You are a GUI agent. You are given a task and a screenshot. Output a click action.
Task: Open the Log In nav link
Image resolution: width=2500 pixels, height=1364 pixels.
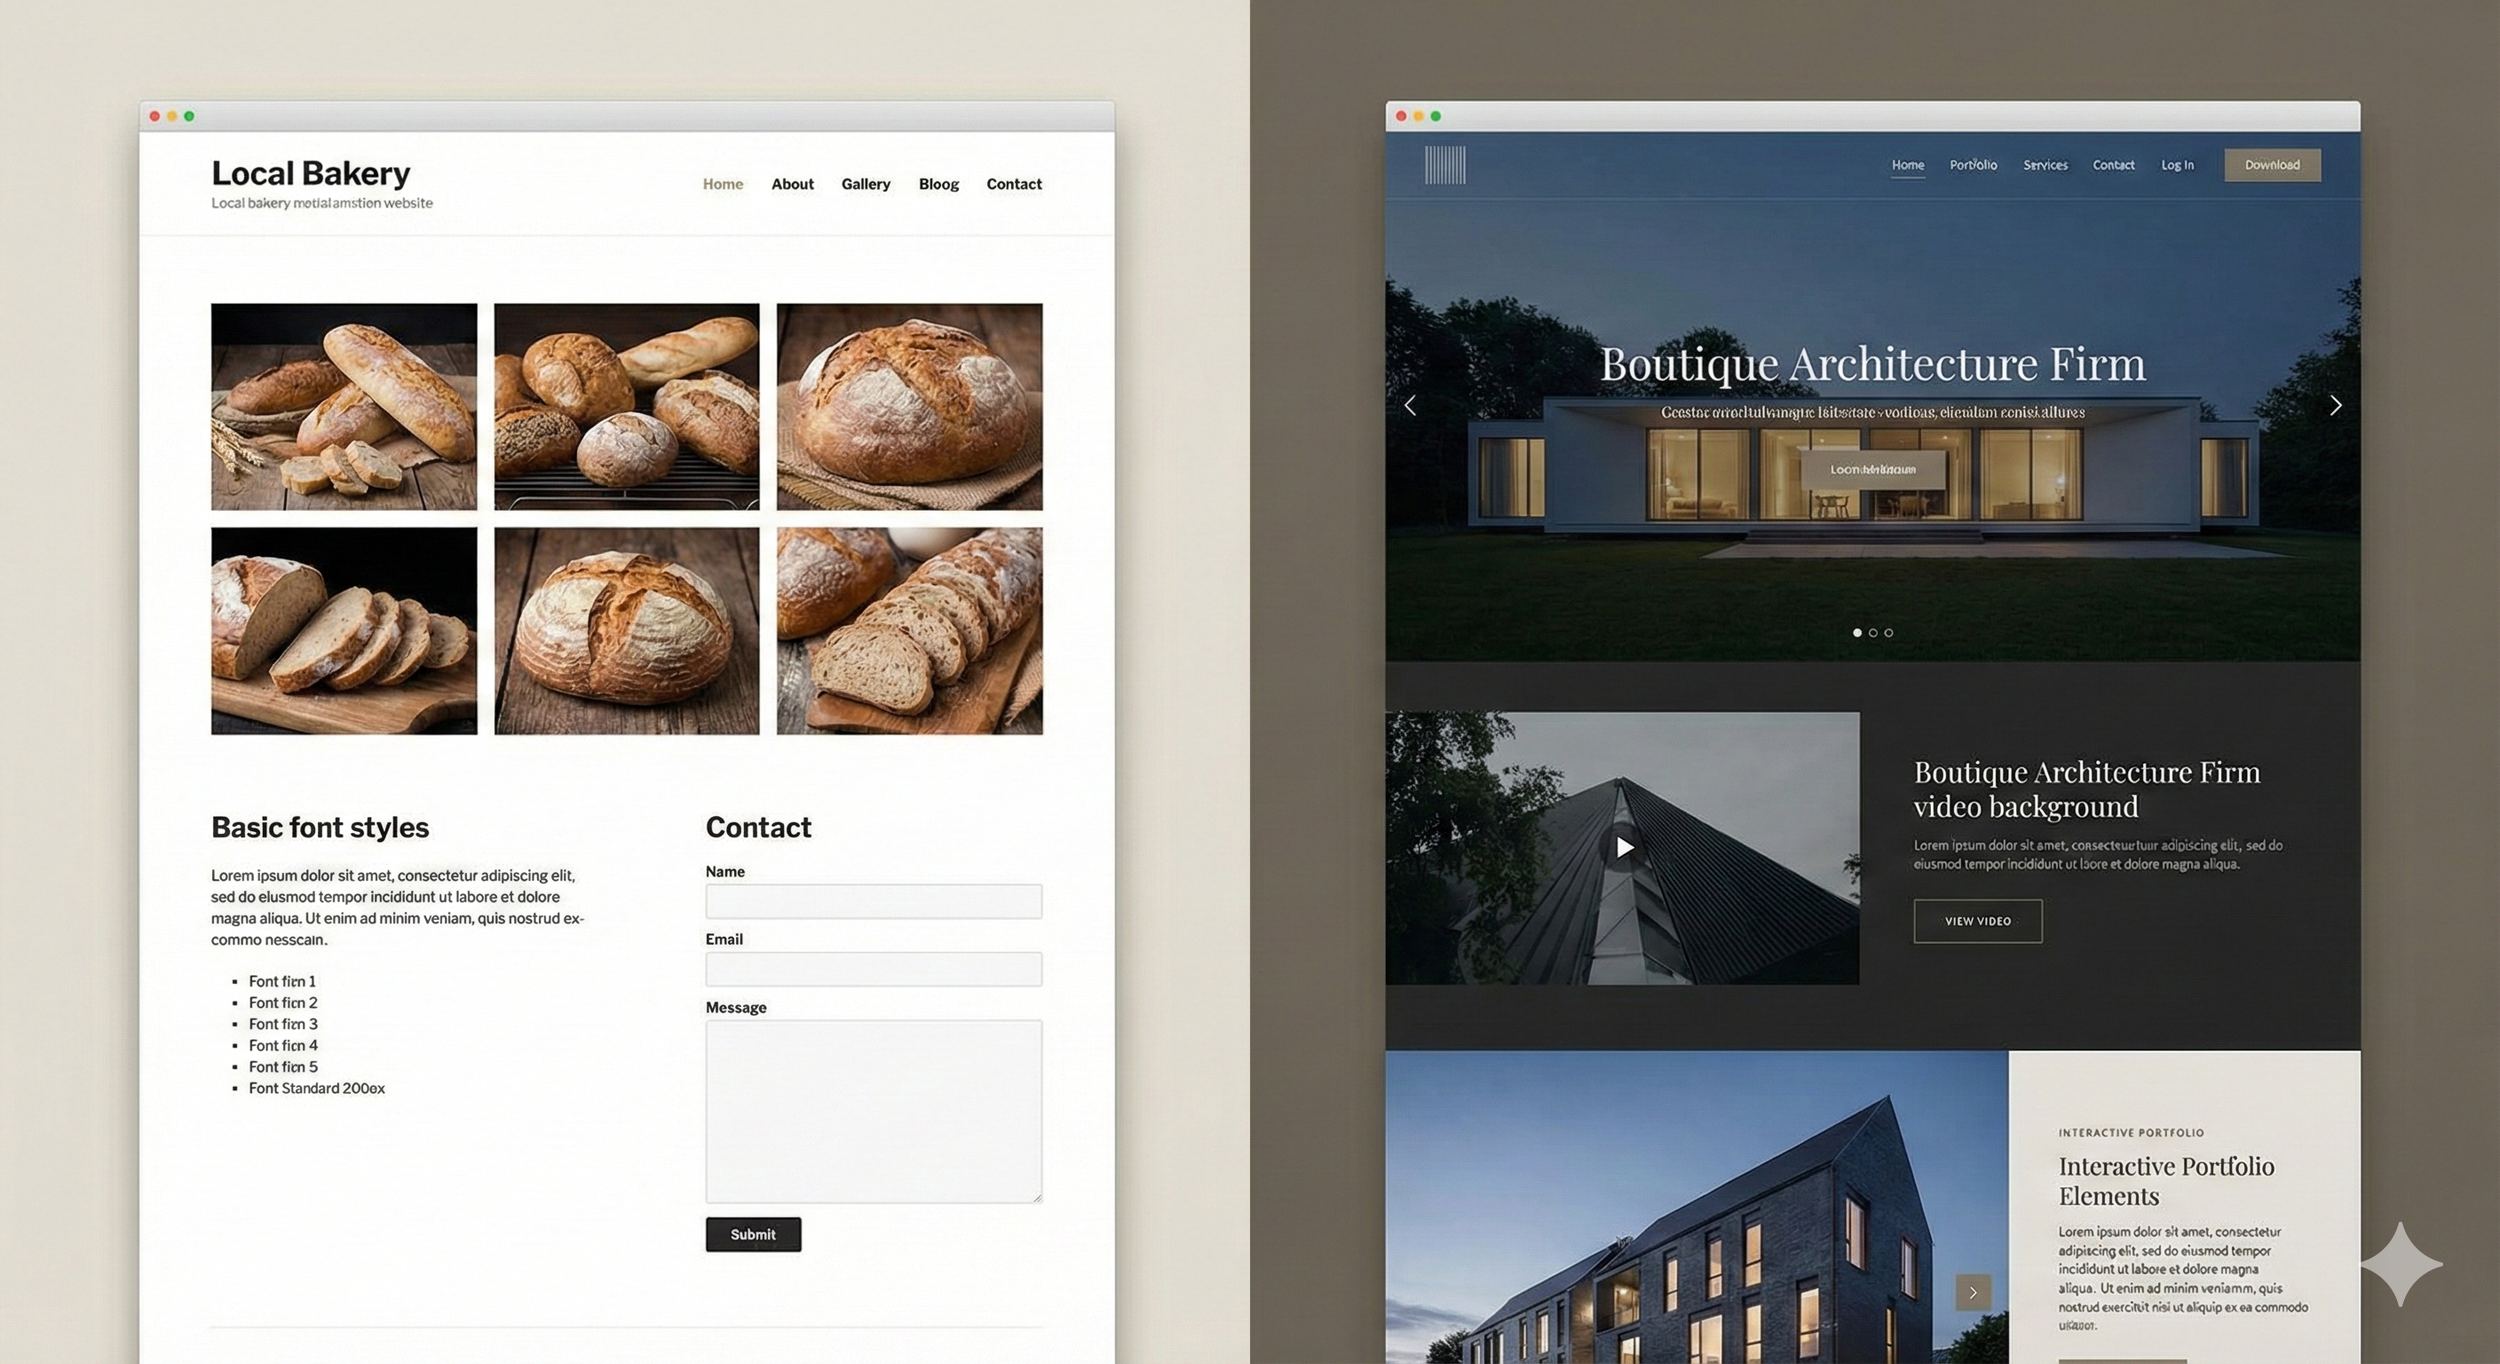click(2177, 165)
